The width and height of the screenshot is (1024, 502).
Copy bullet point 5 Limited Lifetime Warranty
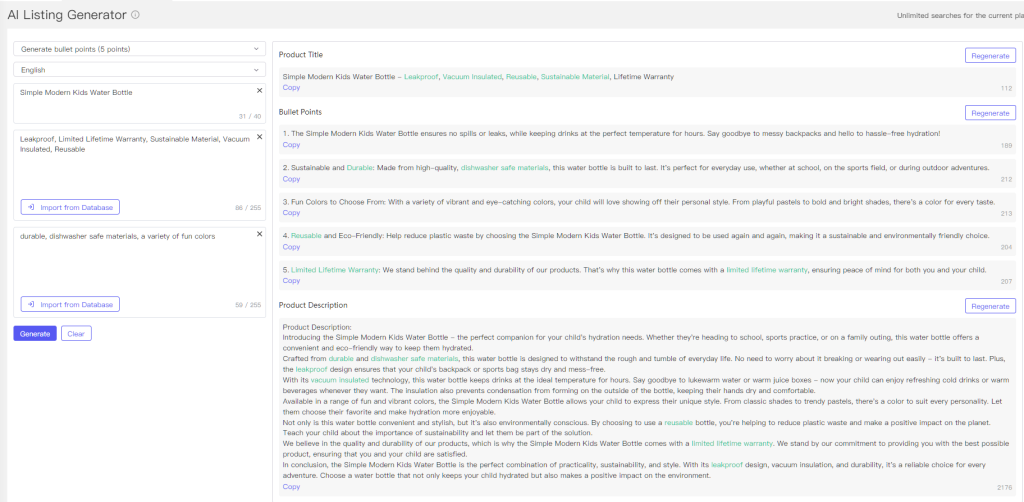pyautogui.click(x=291, y=281)
